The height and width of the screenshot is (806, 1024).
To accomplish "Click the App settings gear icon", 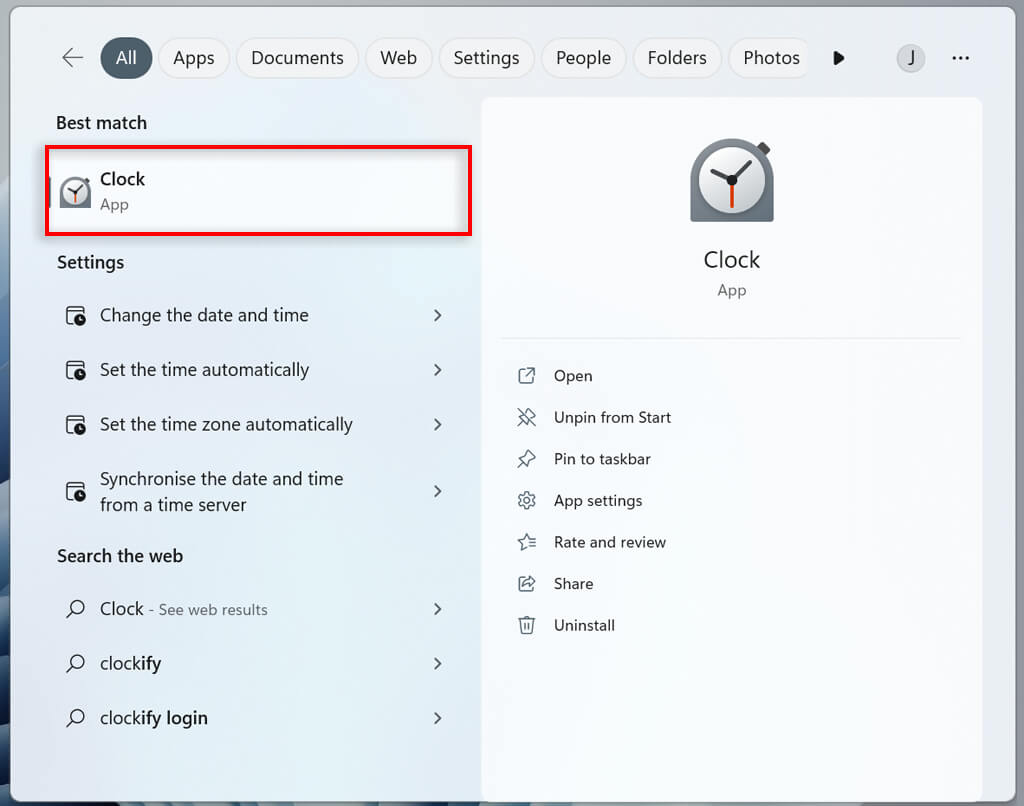I will (x=526, y=500).
